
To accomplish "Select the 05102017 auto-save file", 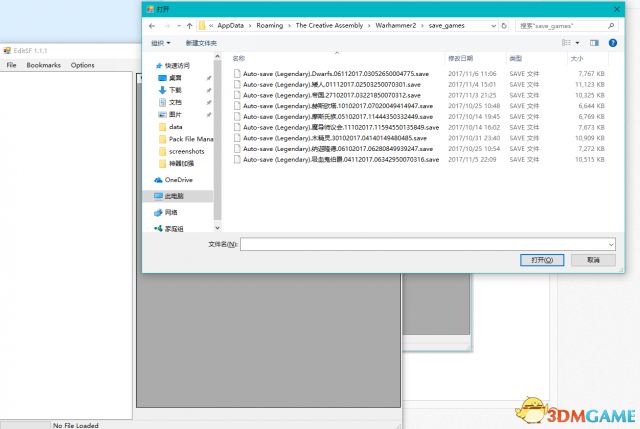I will [338, 117].
